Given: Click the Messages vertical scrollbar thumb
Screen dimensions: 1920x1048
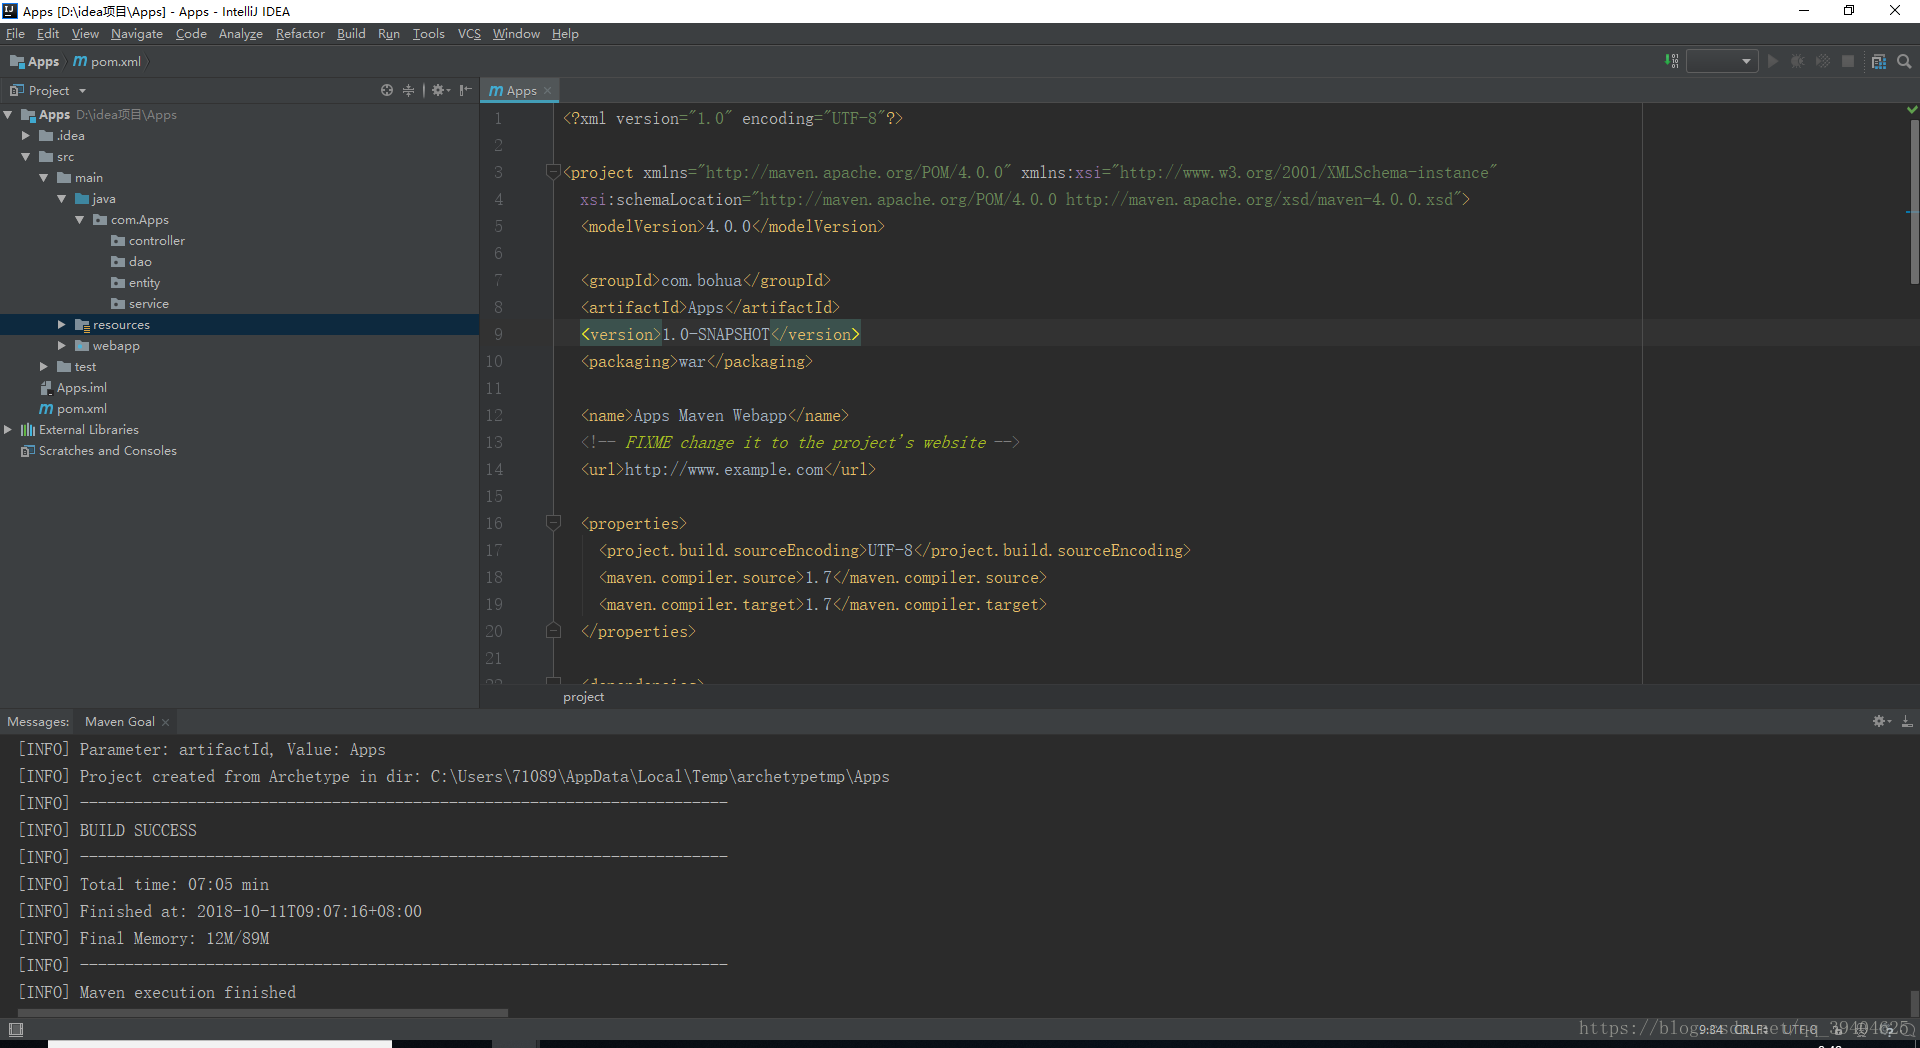Looking at the screenshot, I should pos(1914,1004).
